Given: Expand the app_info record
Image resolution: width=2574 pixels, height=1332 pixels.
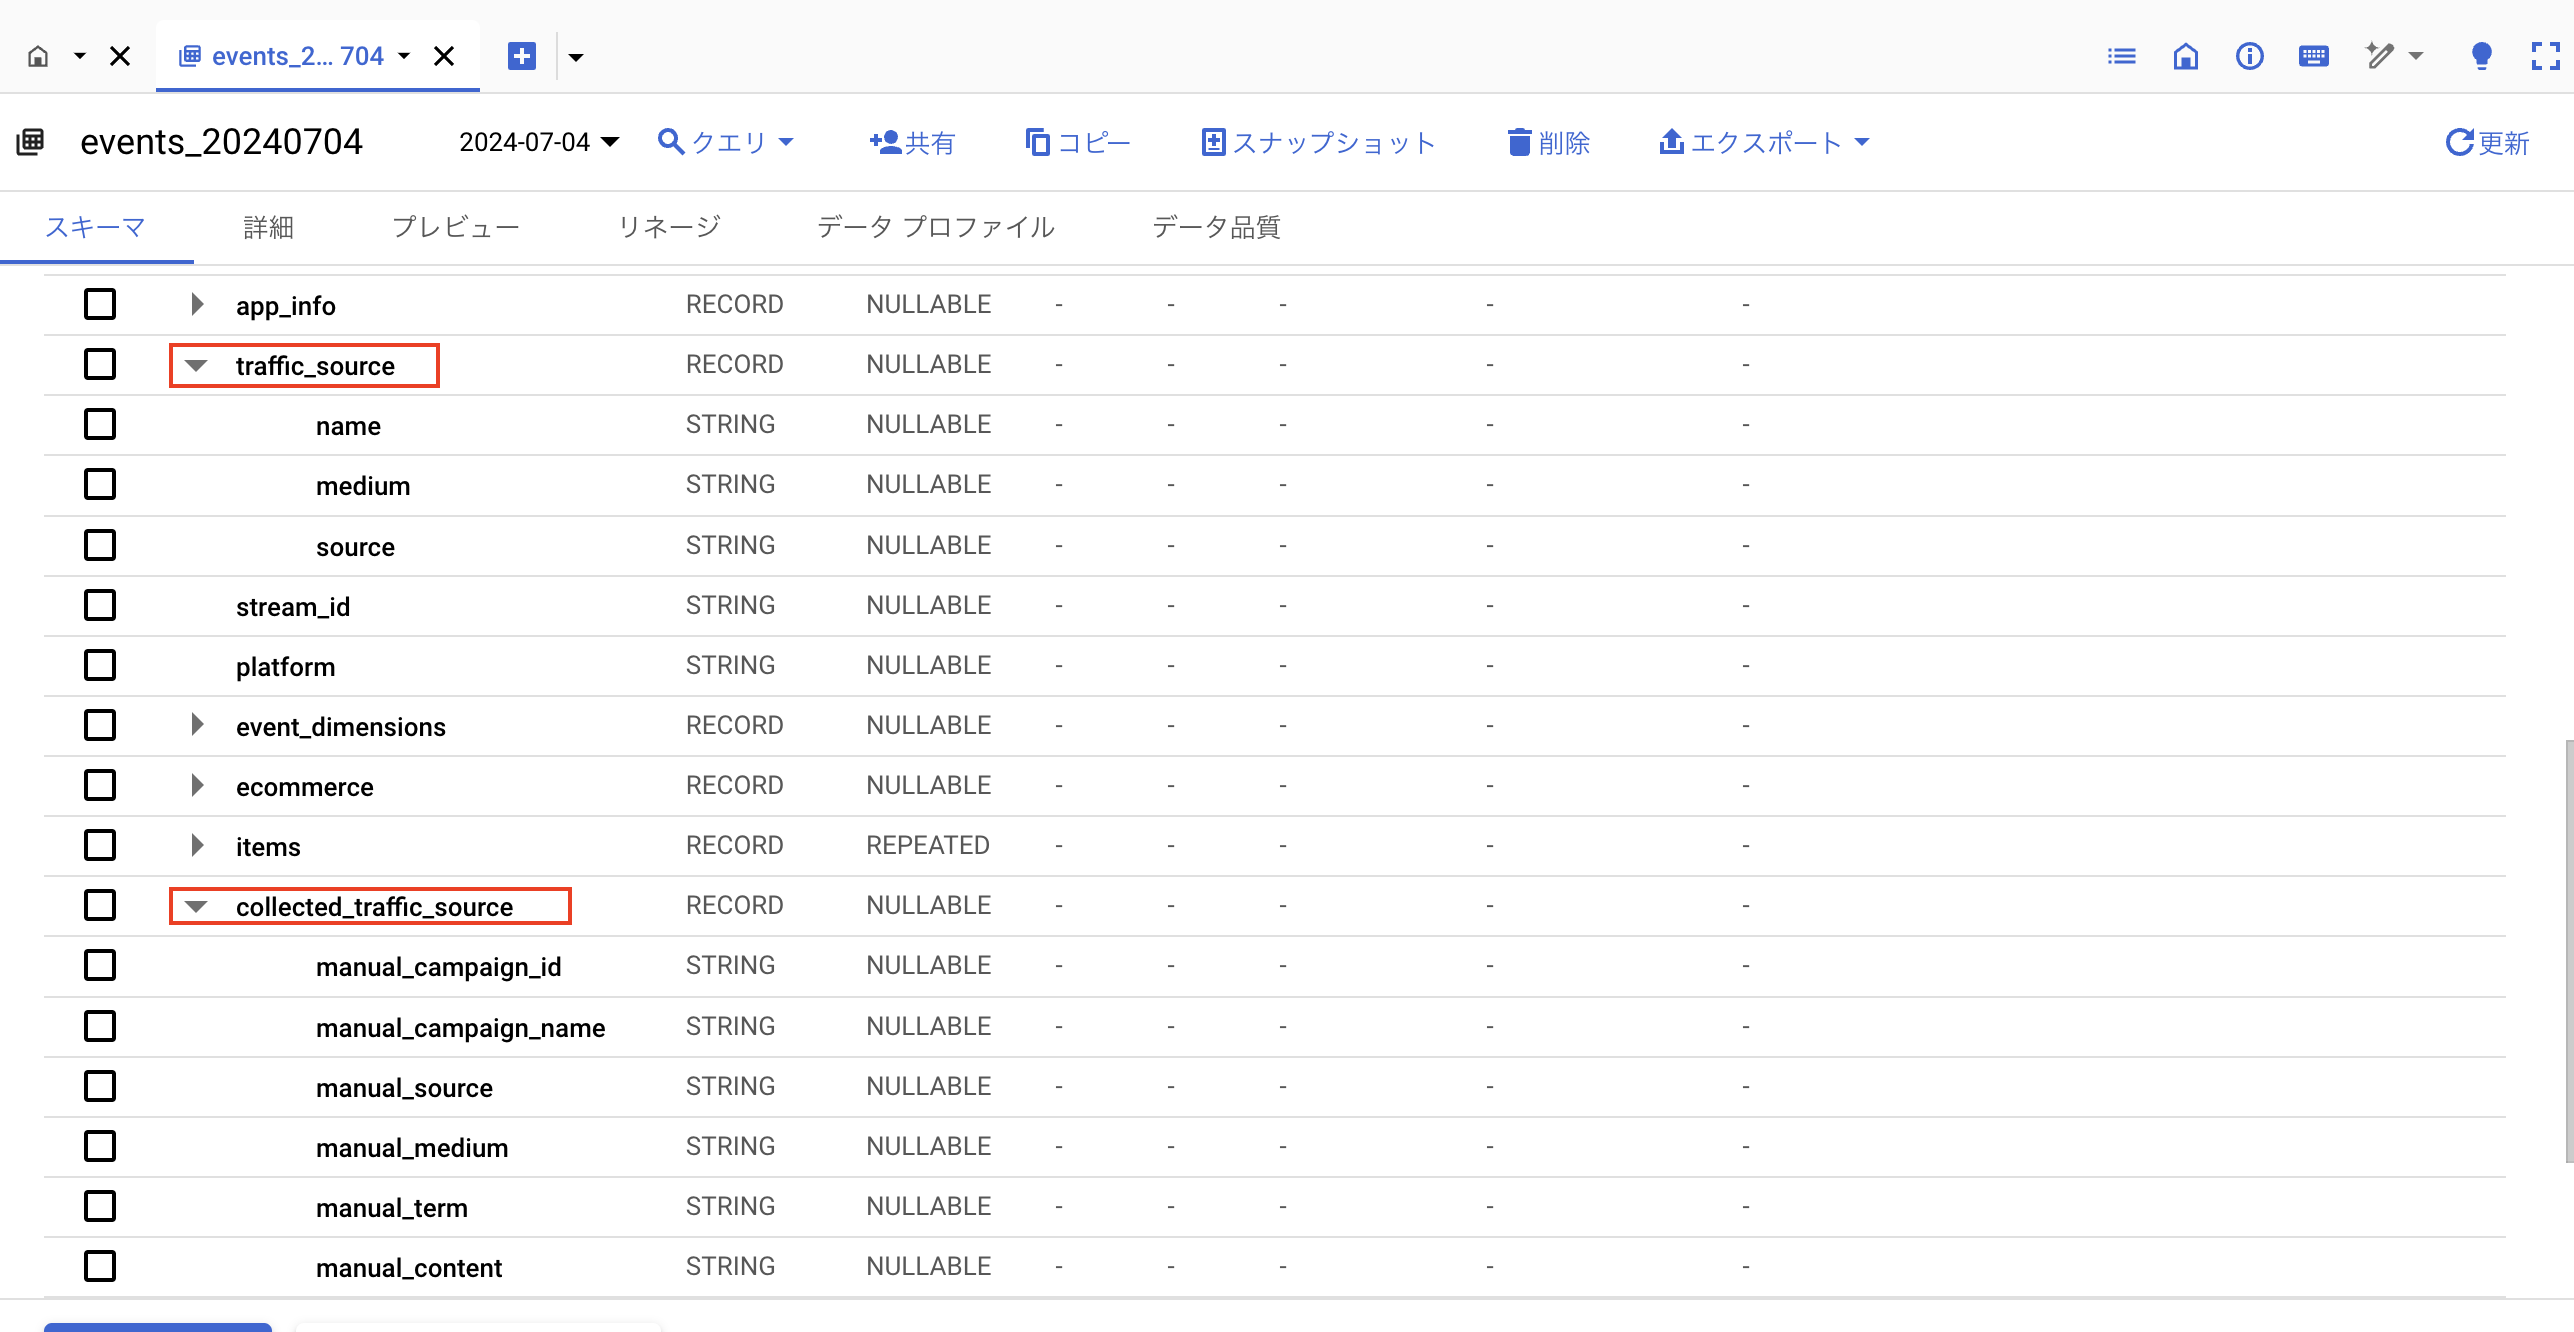Looking at the screenshot, I should 197,304.
